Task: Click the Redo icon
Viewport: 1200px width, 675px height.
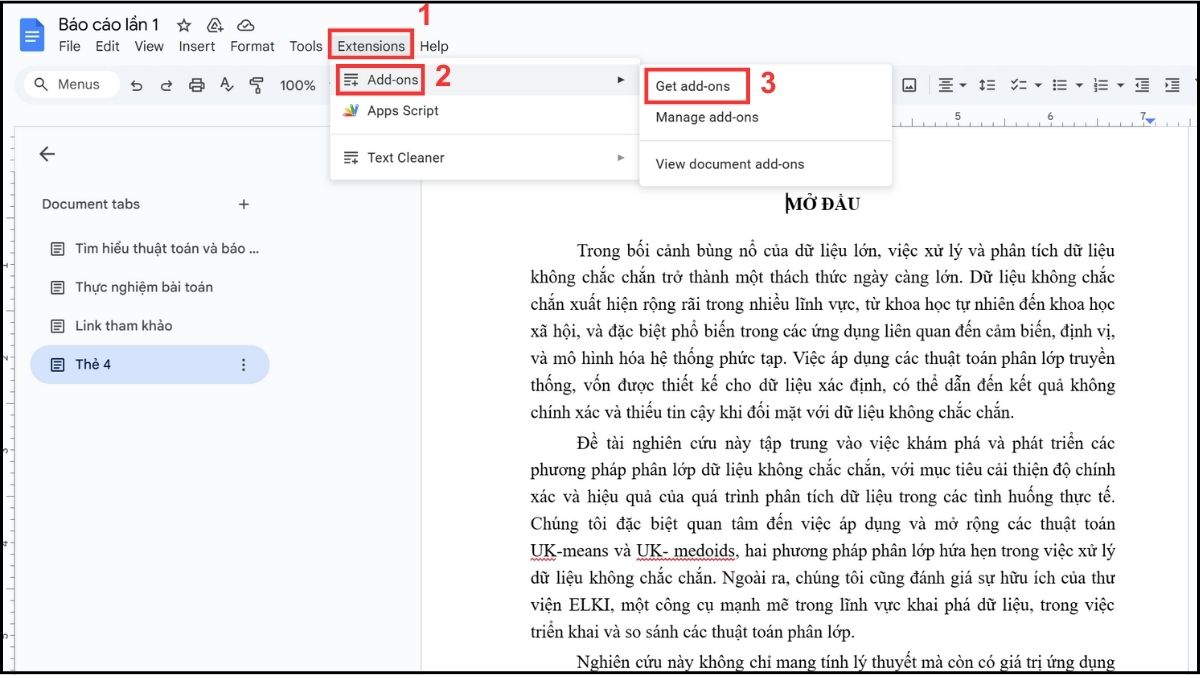Action: point(165,85)
